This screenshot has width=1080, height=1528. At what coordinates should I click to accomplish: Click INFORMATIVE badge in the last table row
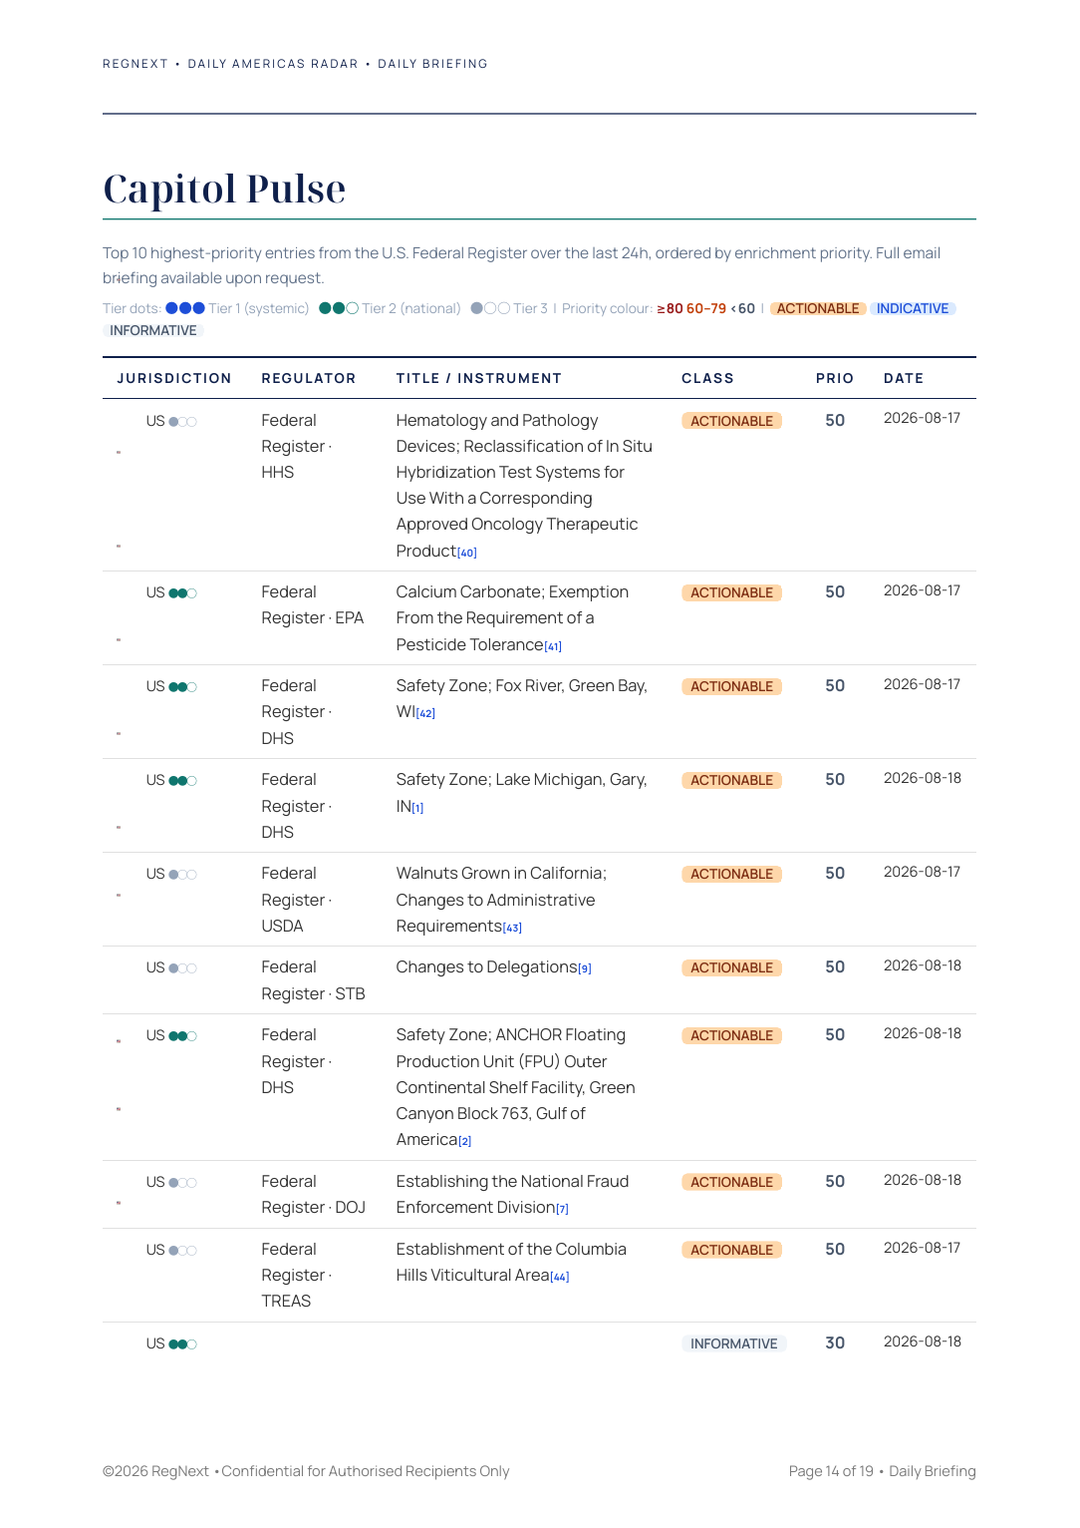coord(734,1344)
